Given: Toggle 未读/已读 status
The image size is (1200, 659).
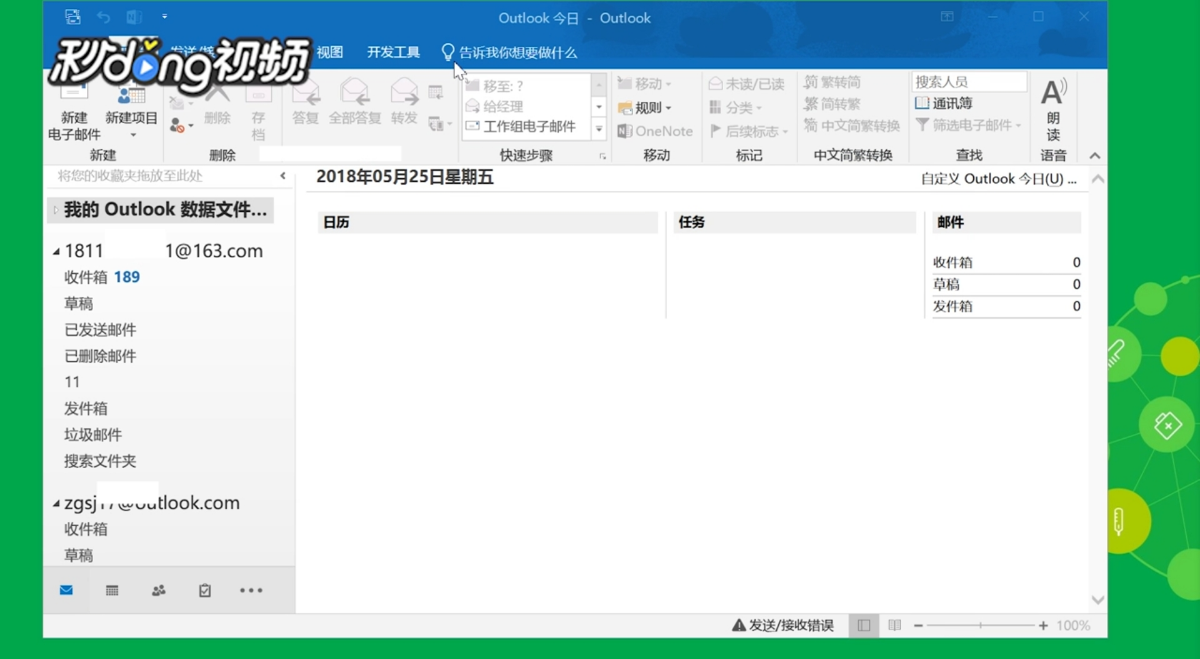Looking at the screenshot, I should [x=747, y=84].
